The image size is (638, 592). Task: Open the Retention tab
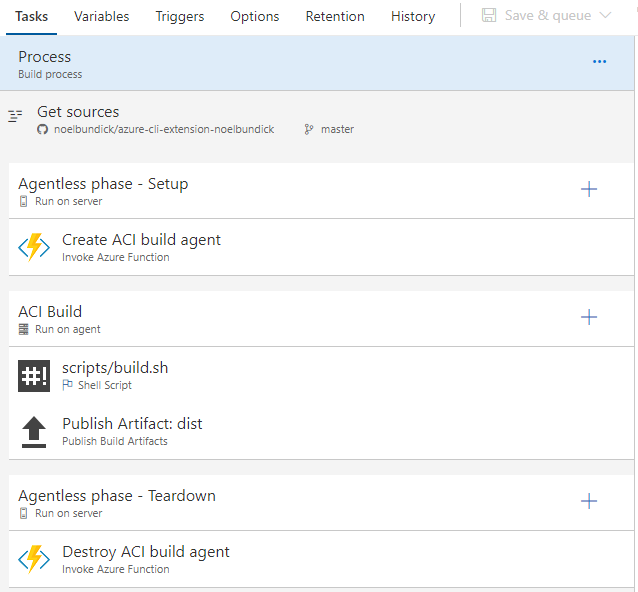click(x=335, y=16)
